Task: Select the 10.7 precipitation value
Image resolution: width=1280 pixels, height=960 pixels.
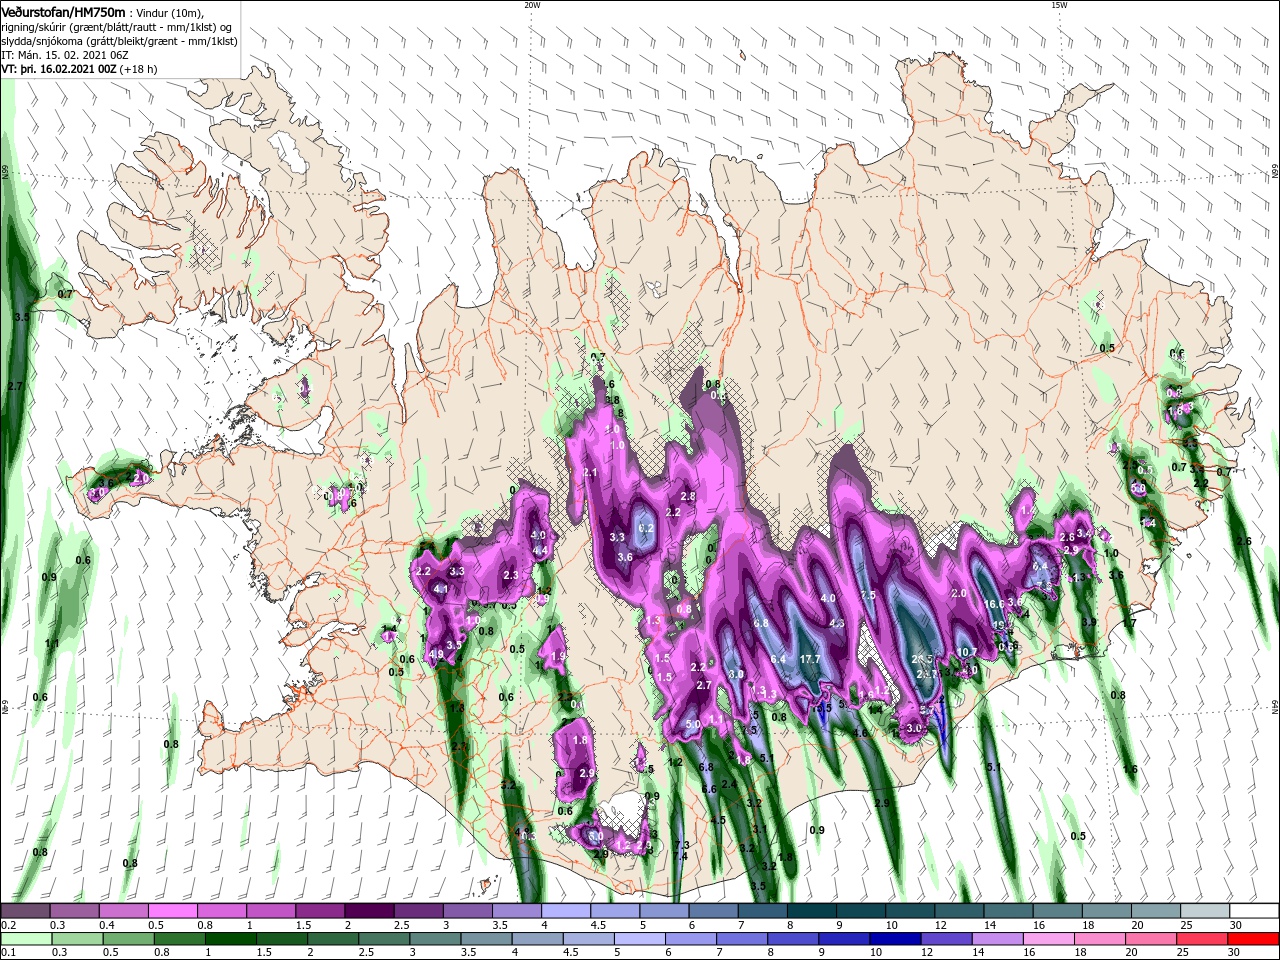Action: point(967,652)
